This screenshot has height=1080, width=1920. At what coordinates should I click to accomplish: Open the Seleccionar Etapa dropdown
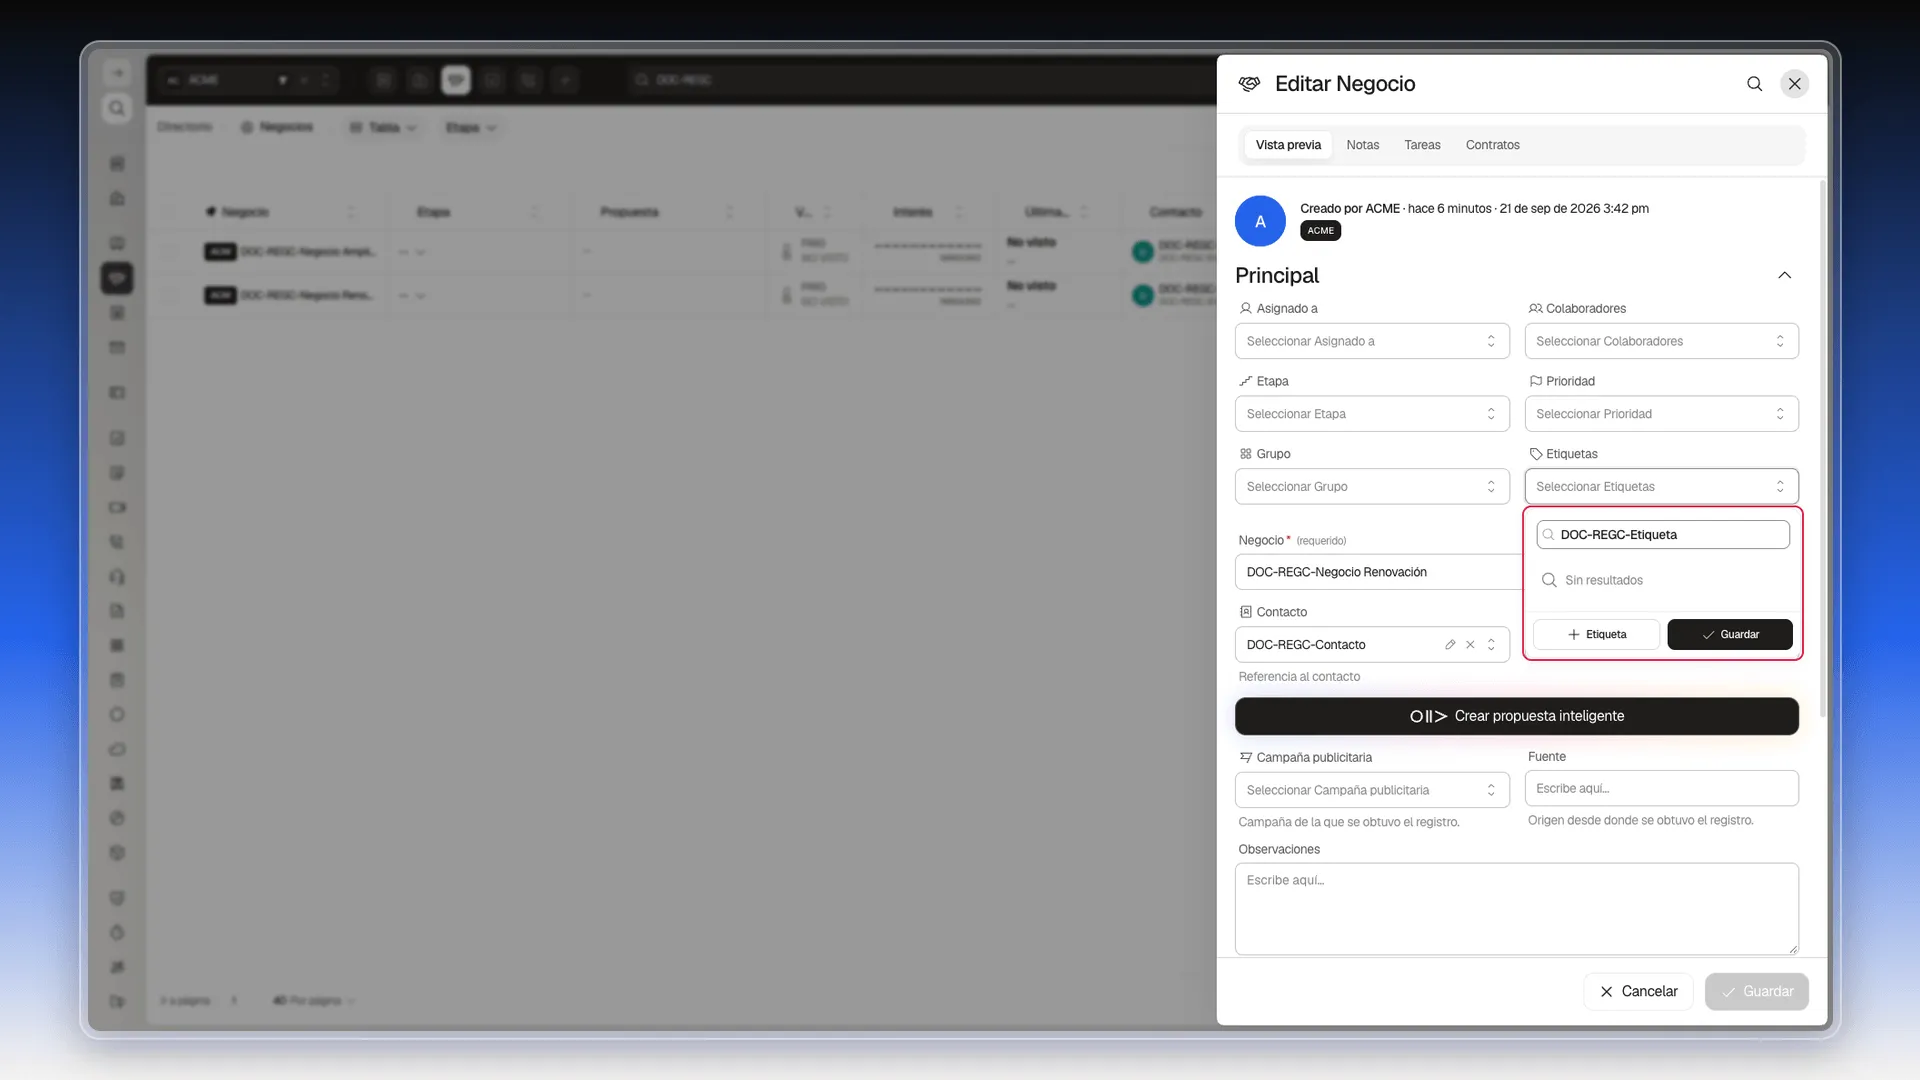coord(1372,414)
